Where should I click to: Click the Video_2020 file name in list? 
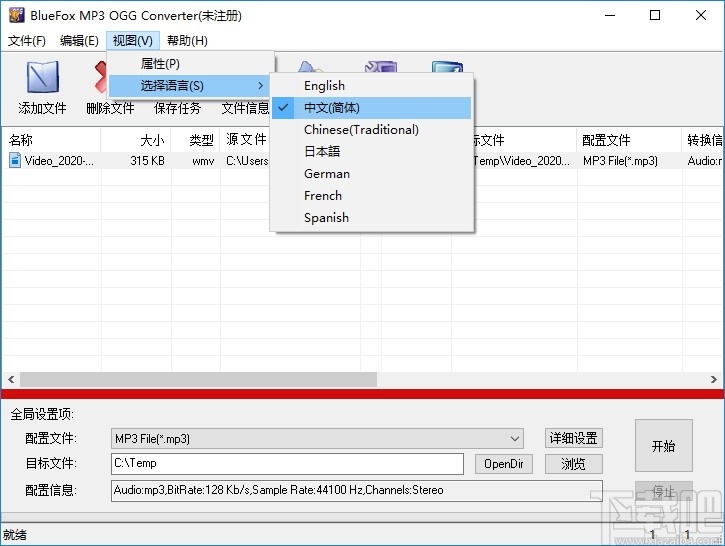pos(59,160)
